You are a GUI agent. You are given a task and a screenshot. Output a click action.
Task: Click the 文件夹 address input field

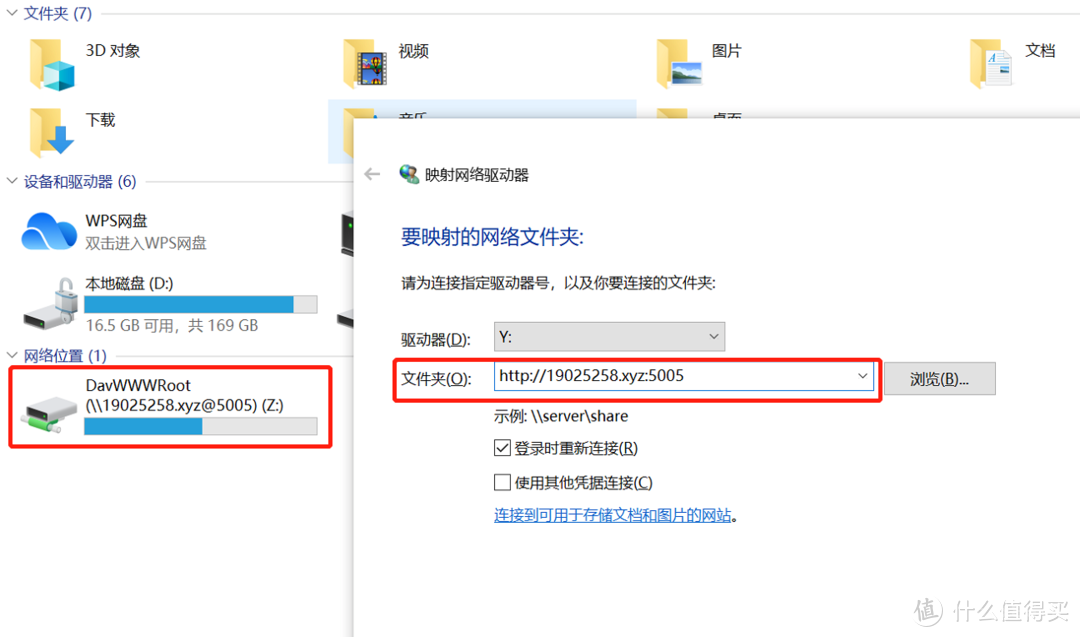pos(675,376)
